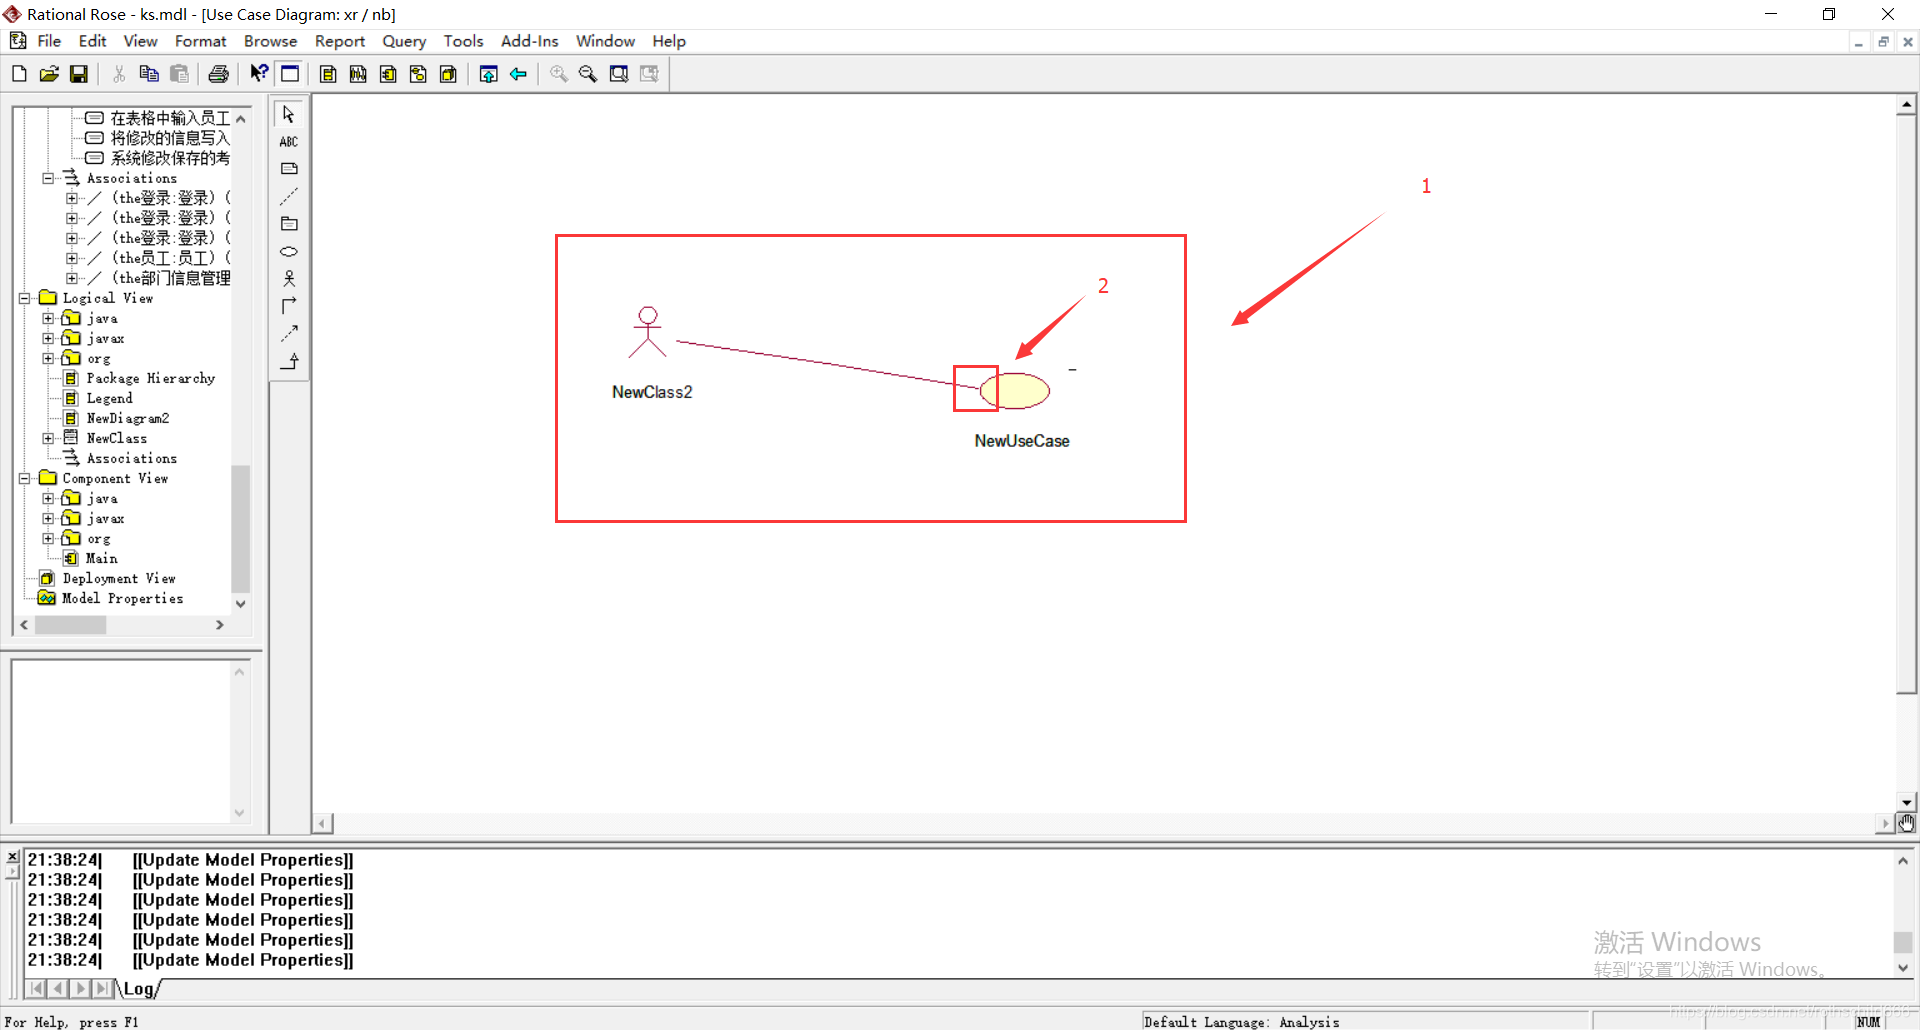Browse component diagram toolbar icon
This screenshot has height=1030, width=1920.
[388, 74]
